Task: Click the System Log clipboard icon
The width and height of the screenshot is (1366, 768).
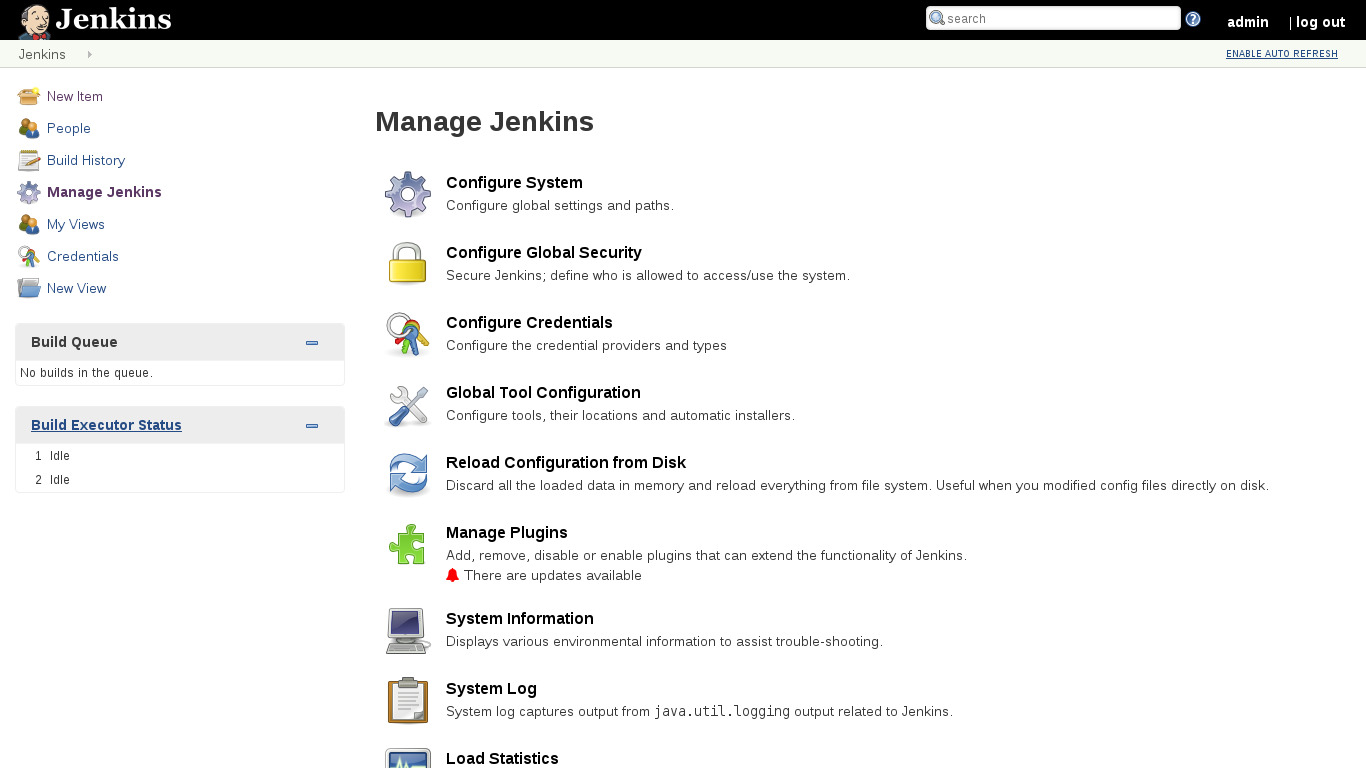Action: (x=408, y=700)
